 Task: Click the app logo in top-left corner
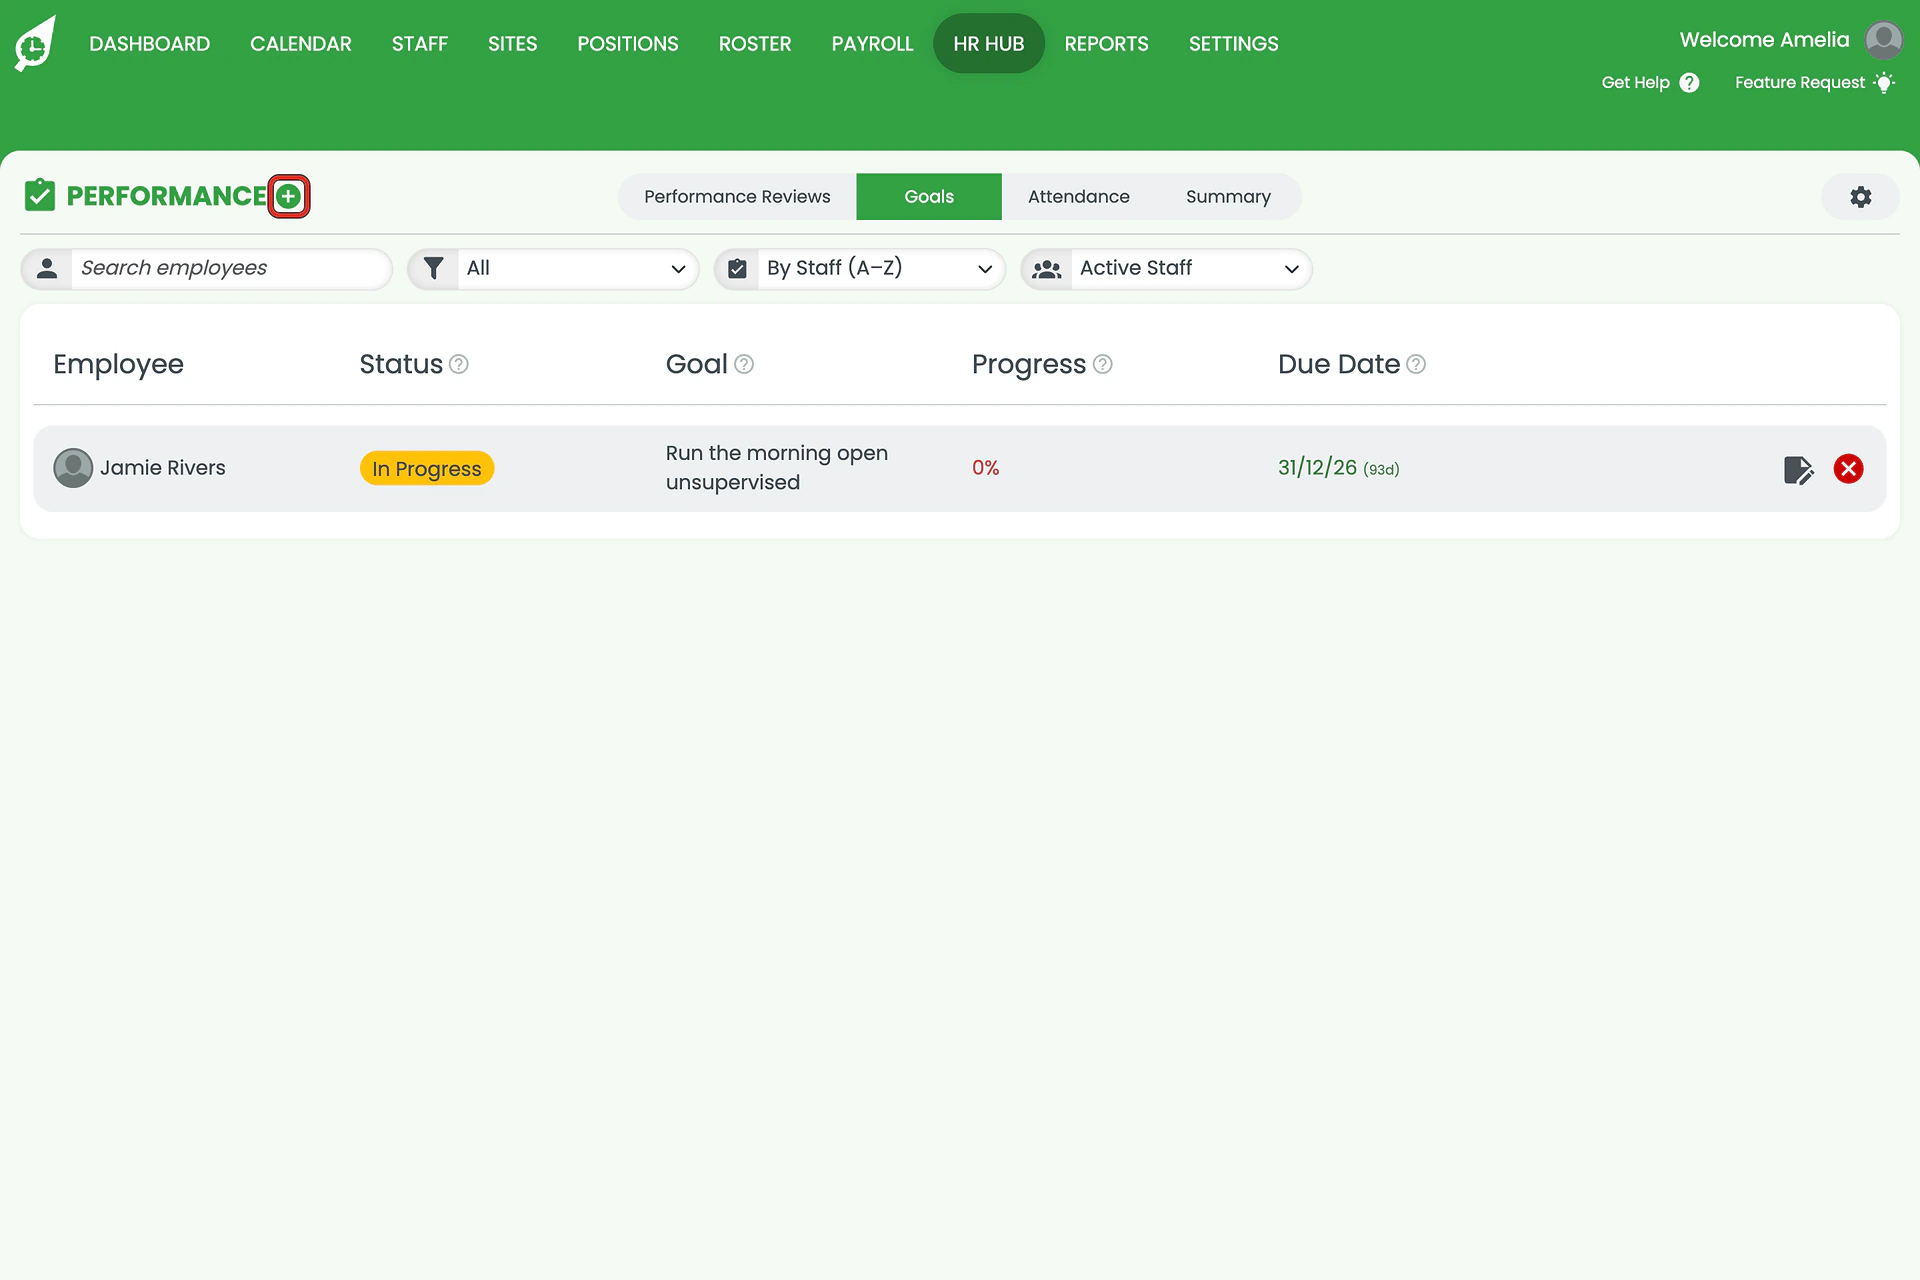click(35, 44)
